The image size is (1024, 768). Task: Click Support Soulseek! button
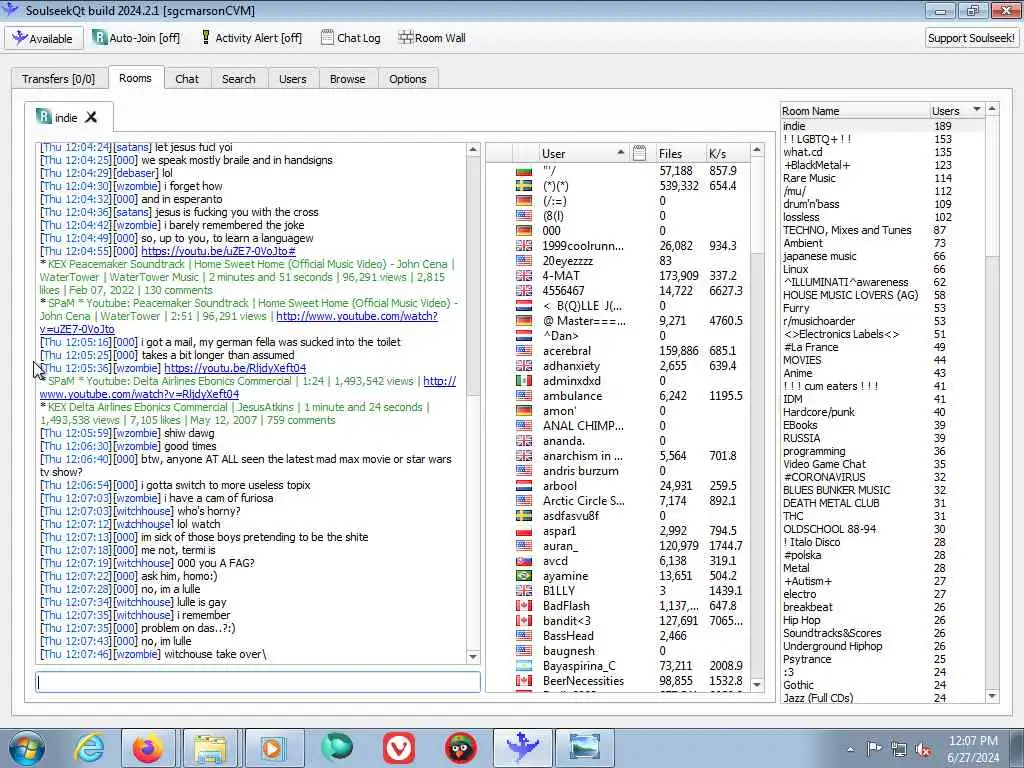tap(971, 38)
